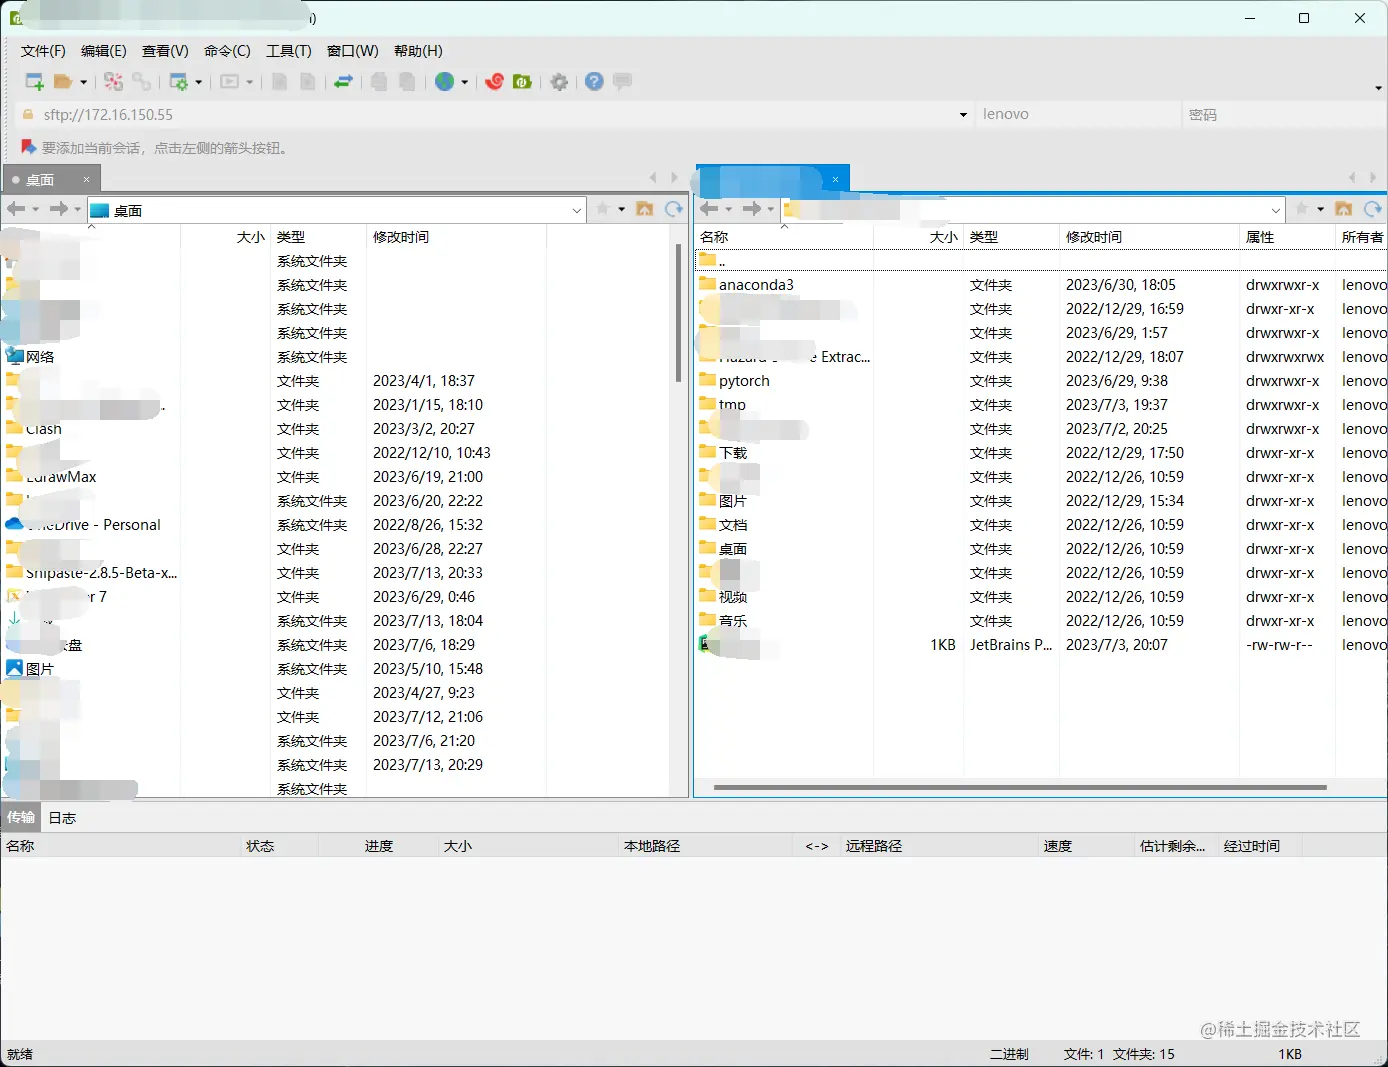This screenshot has height=1067, width=1388.
Task: Open Options with the gear icon
Action: [559, 82]
